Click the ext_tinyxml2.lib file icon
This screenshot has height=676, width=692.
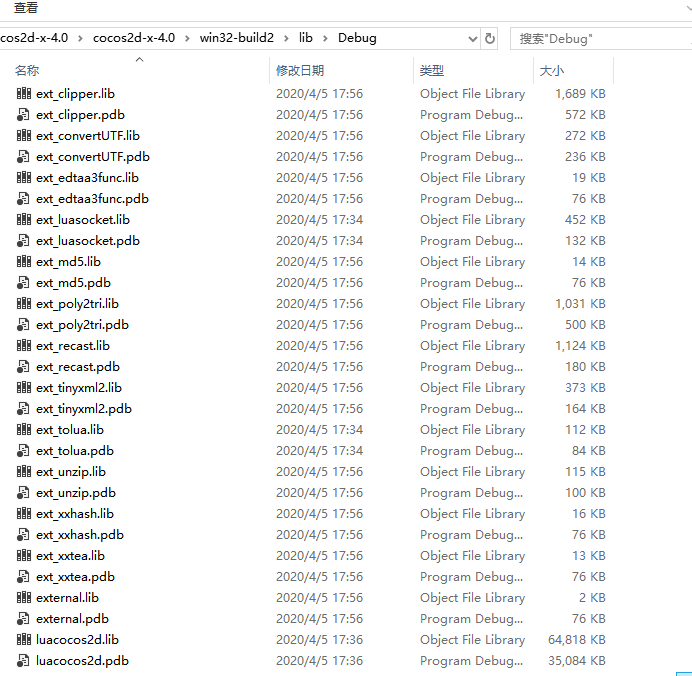pos(23,387)
